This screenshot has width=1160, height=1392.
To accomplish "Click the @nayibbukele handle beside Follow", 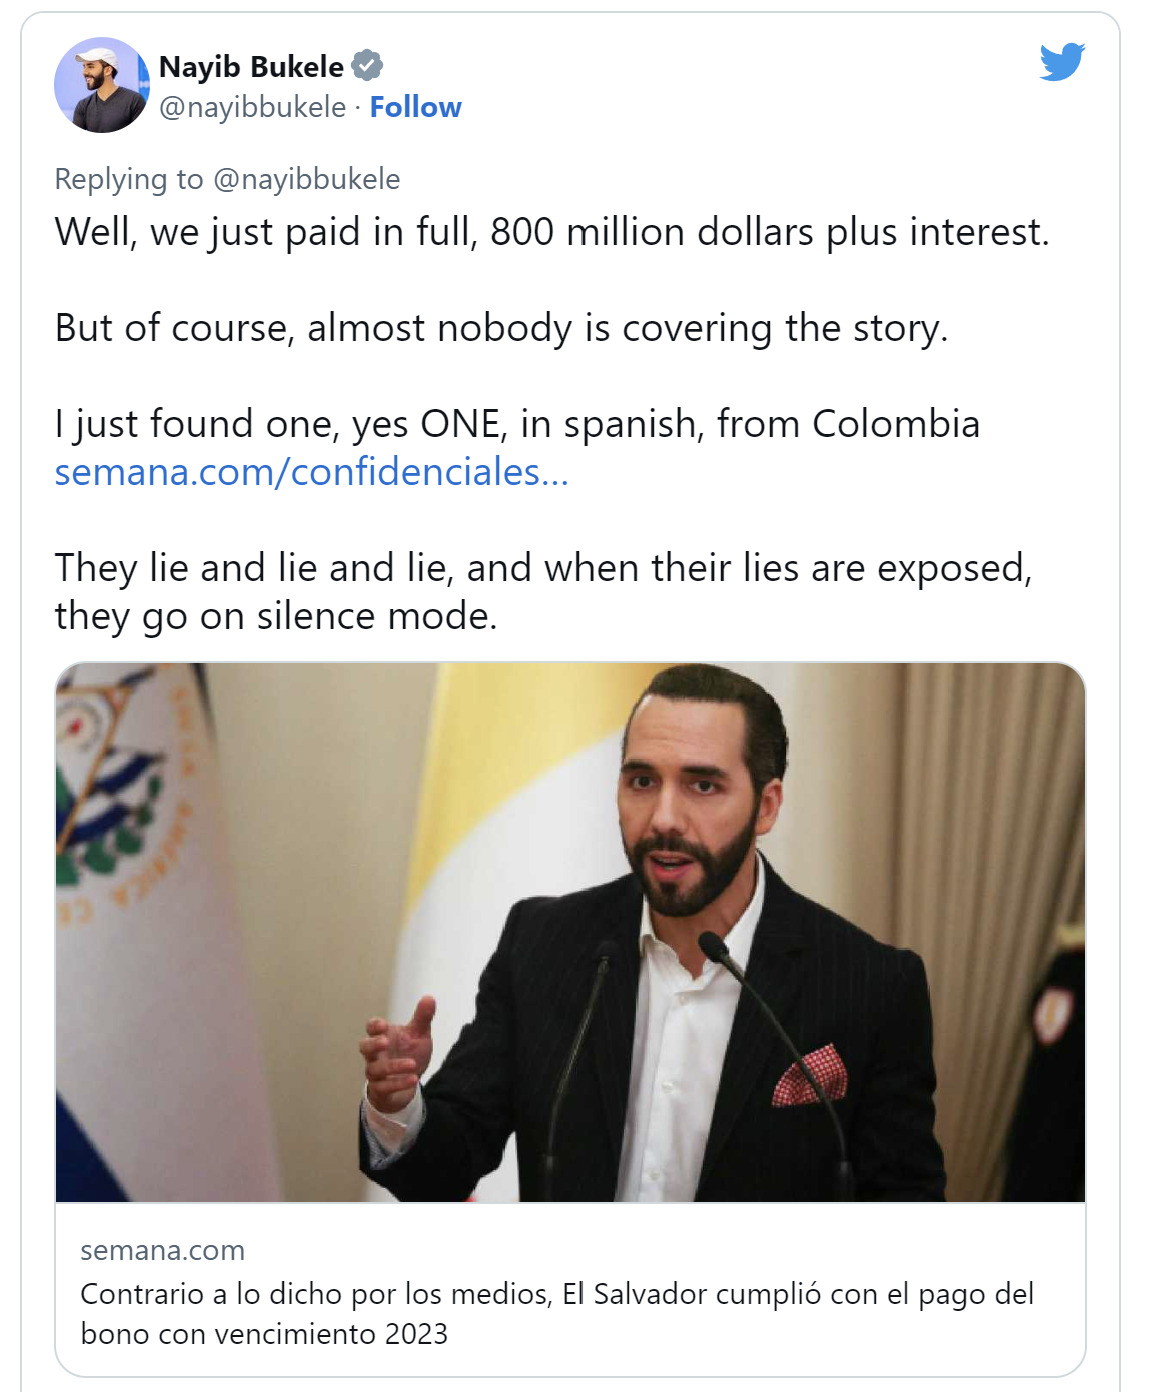I will 252,107.
